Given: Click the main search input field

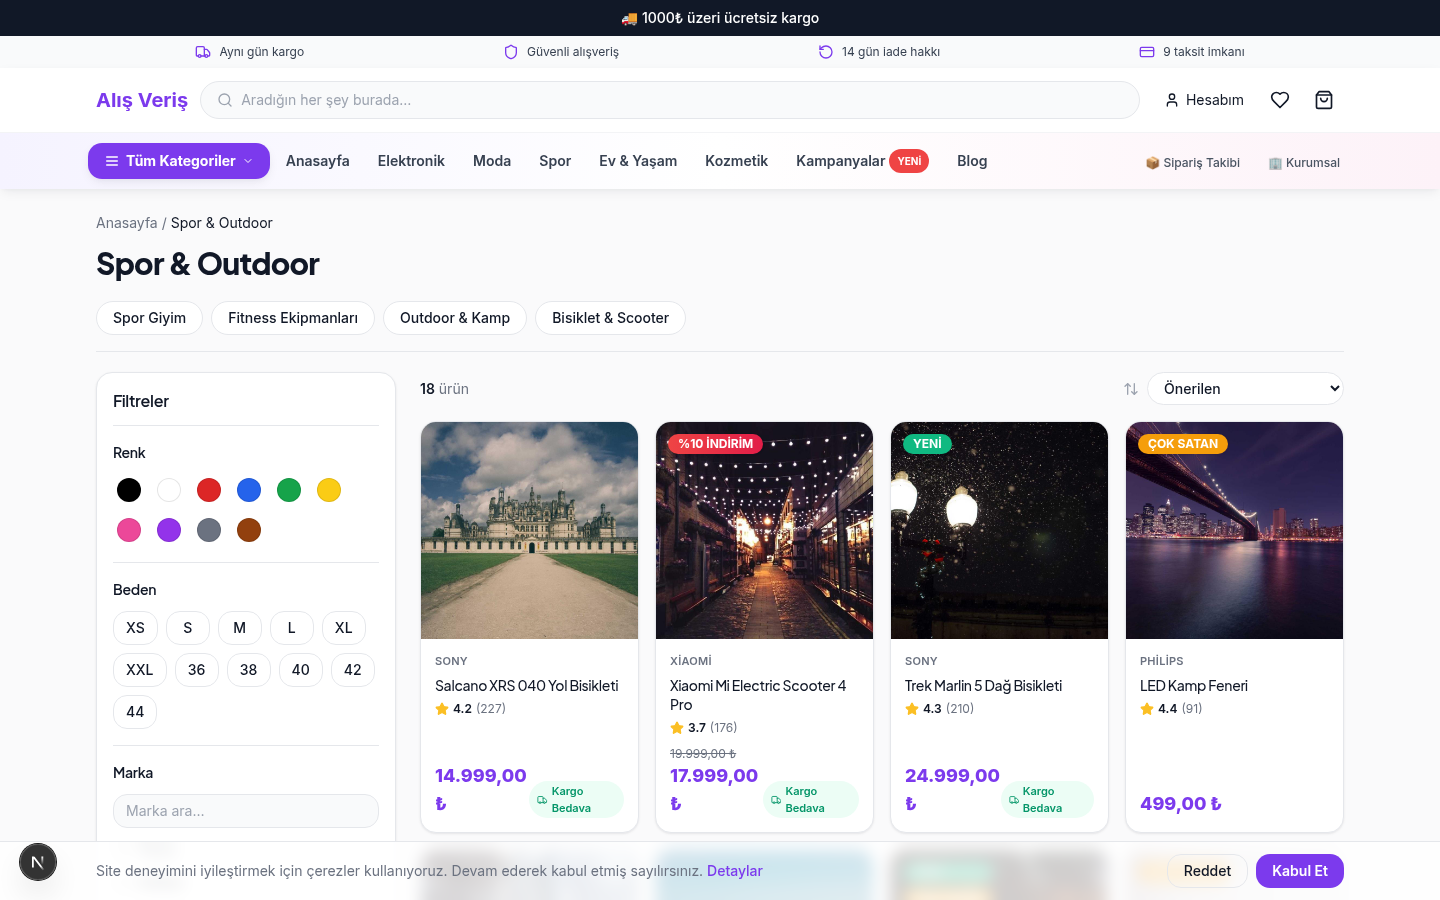Looking at the screenshot, I should [670, 100].
